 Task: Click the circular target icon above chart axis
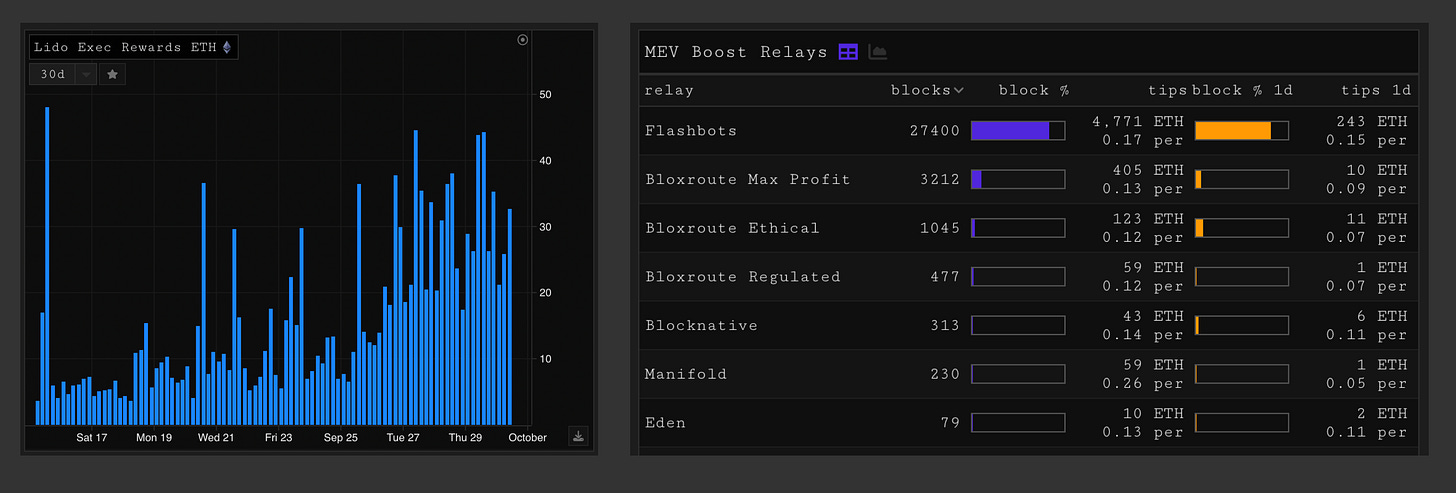click(522, 40)
